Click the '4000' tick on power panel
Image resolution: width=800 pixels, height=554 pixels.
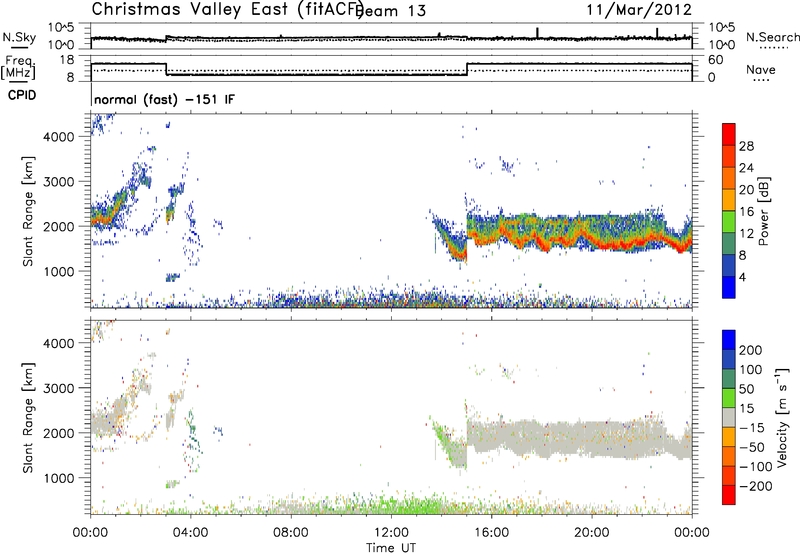click(59, 137)
